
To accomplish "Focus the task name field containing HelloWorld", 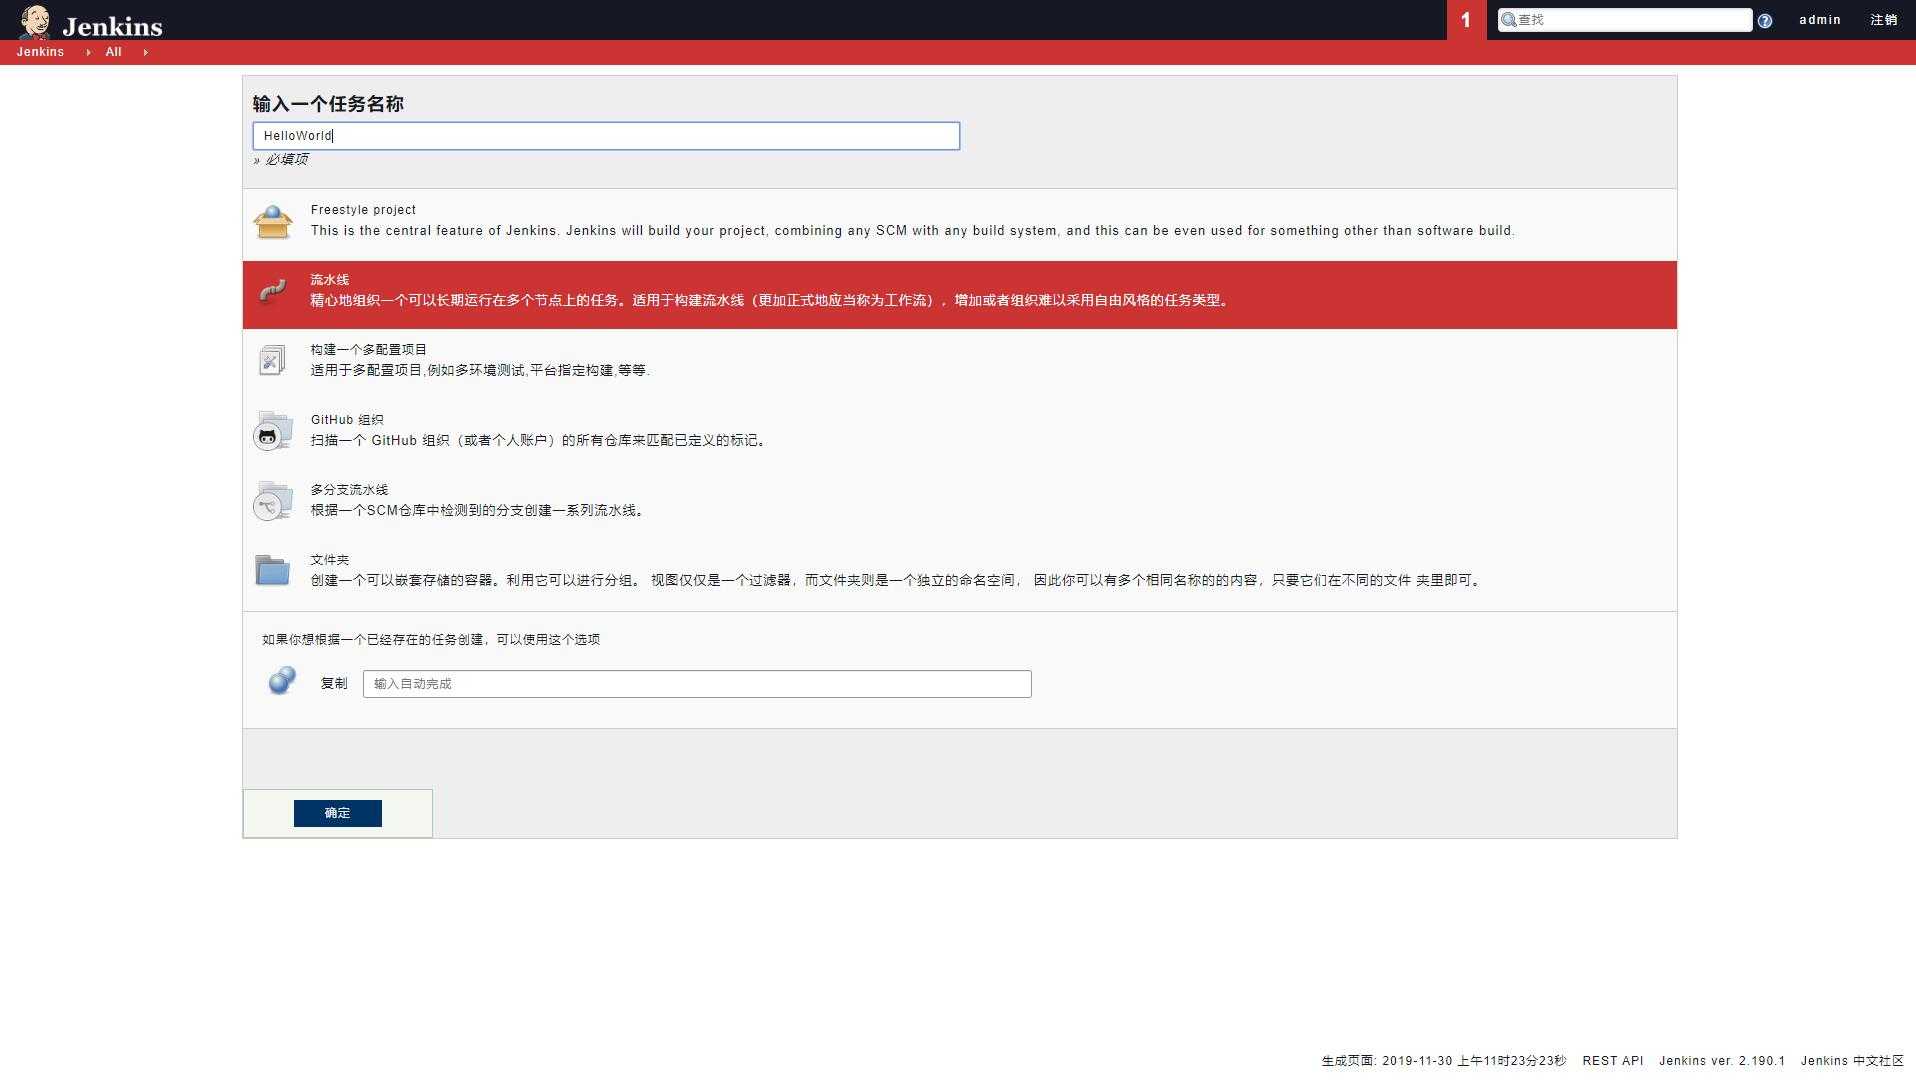I will [606, 136].
